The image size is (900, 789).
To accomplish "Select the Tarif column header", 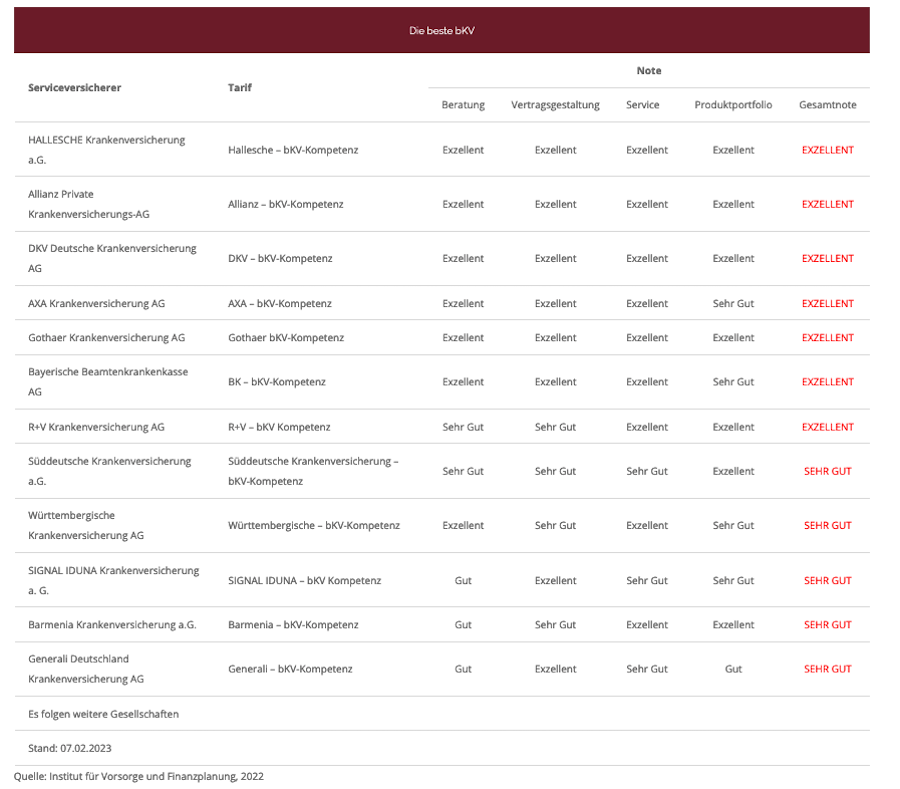I will (x=239, y=87).
